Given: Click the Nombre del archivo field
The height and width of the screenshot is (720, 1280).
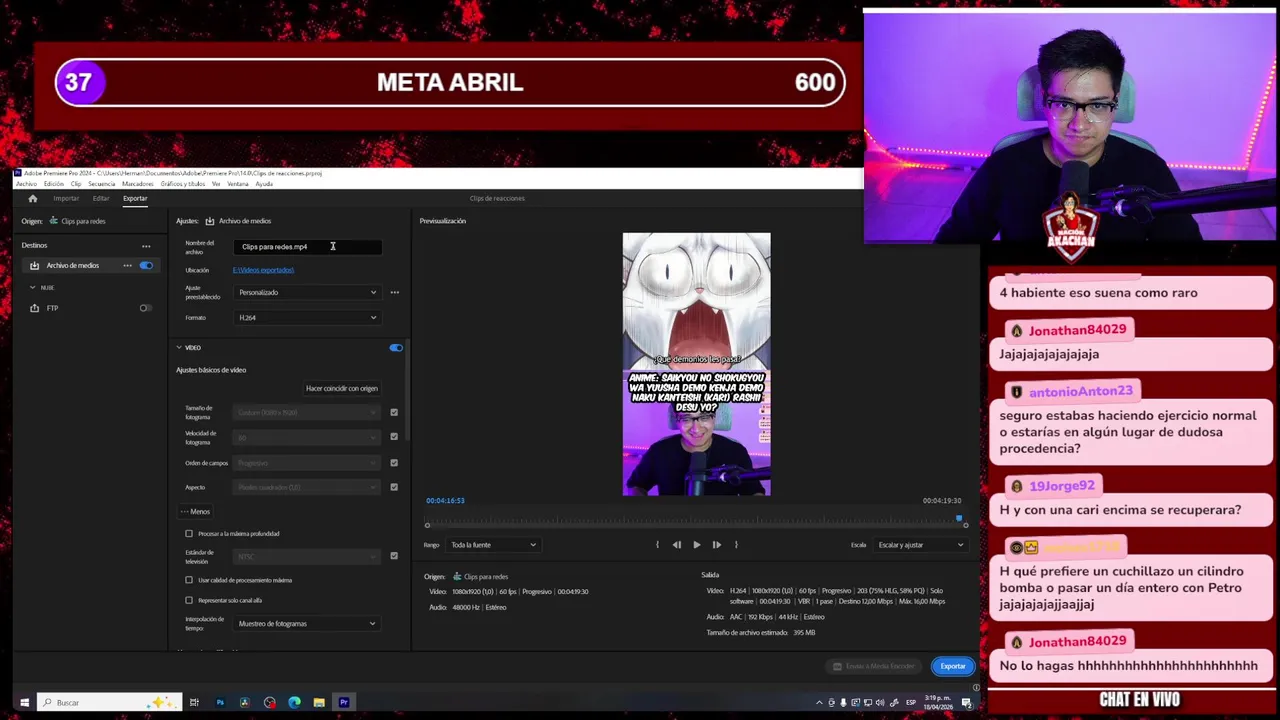Looking at the screenshot, I should pyautogui.click(x=309, y=247).
